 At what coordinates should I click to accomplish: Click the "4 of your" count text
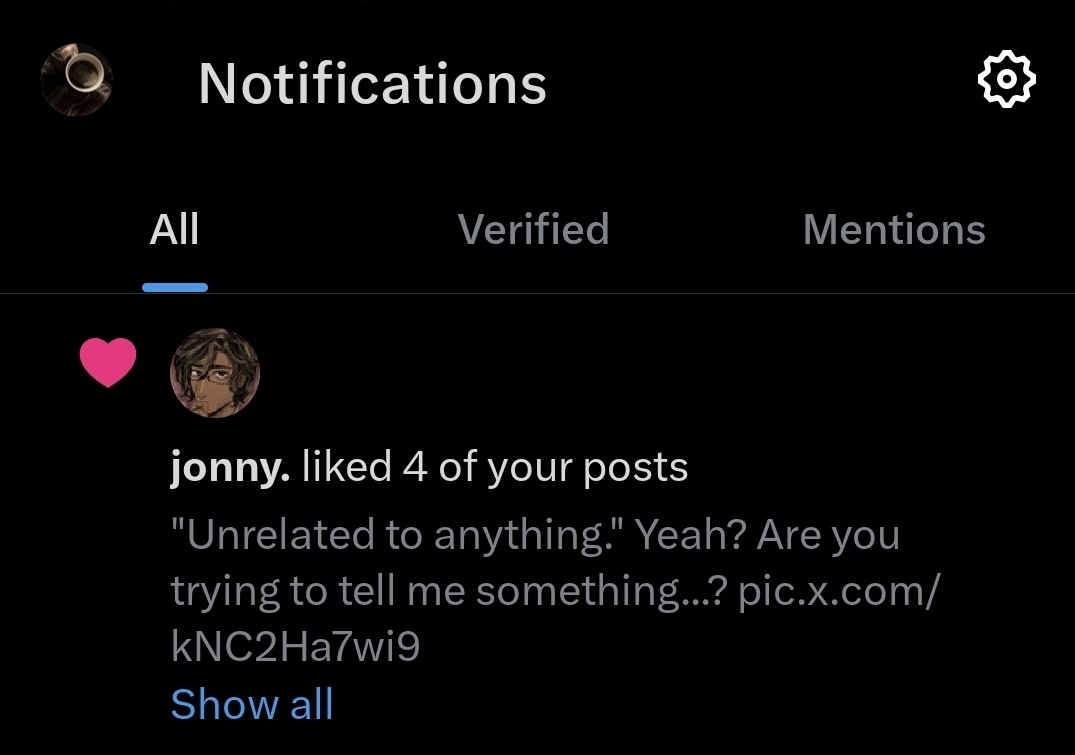[x=487, y=469]
